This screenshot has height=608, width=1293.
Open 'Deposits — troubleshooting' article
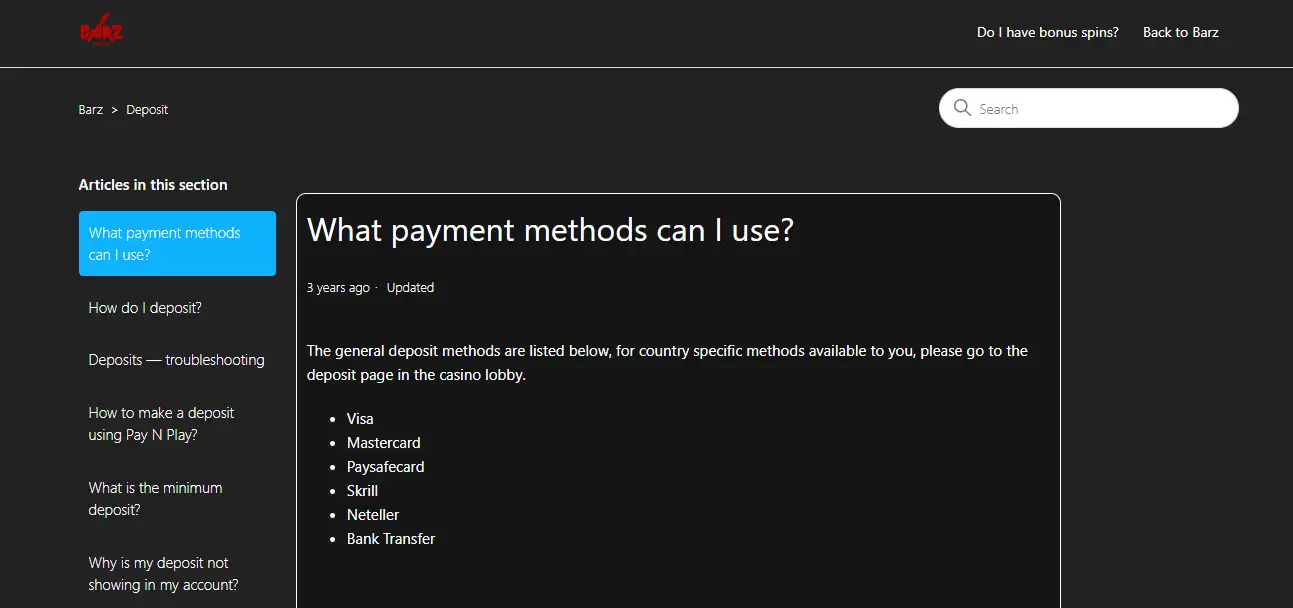tap(177, 360)
